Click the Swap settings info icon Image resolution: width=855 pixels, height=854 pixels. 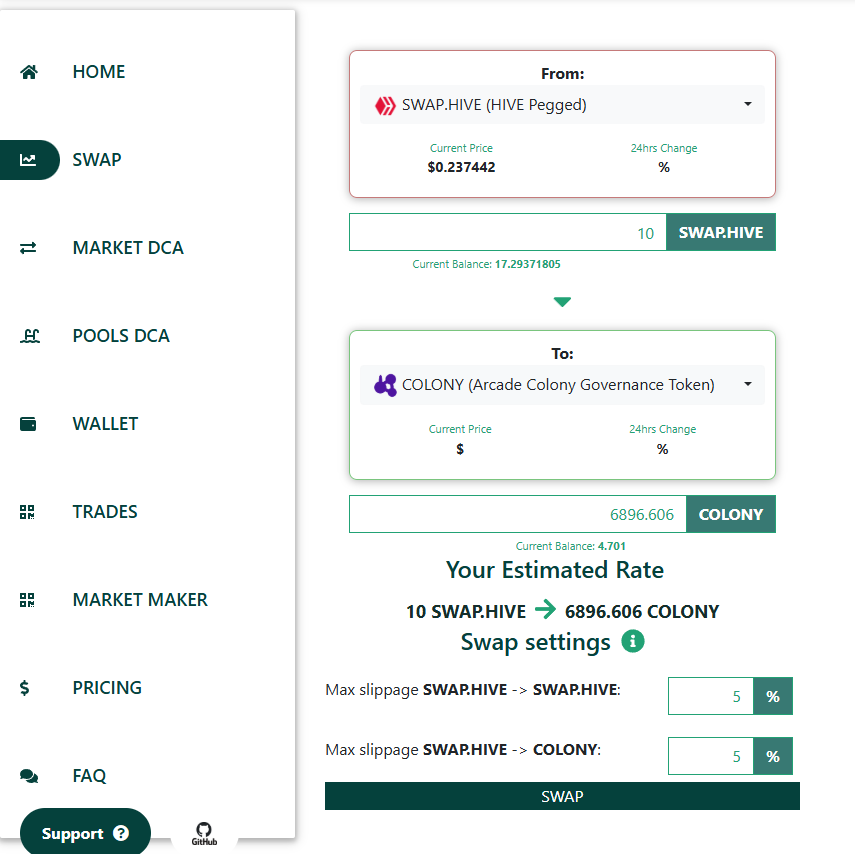pyautogui.click(x=633, y=641)
